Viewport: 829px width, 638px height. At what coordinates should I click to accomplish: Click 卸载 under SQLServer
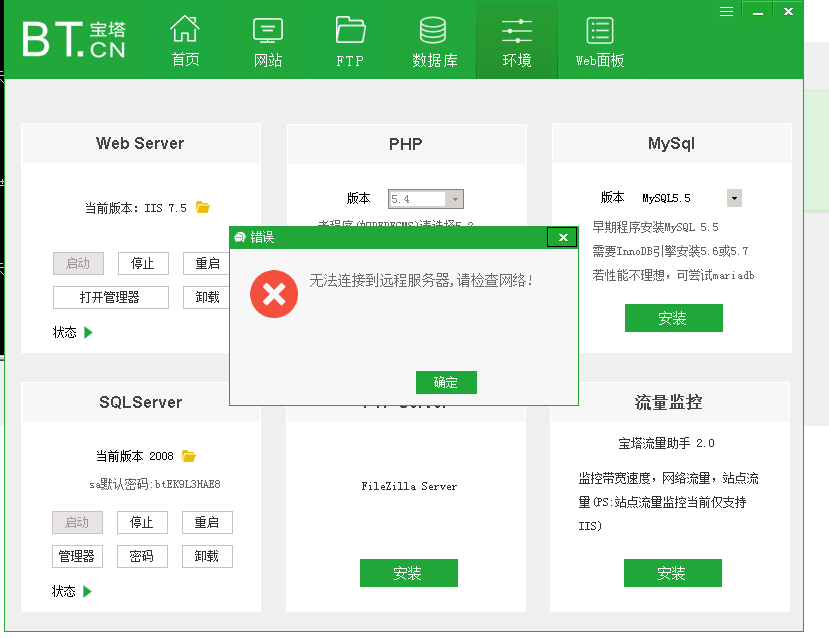[207, 556]
